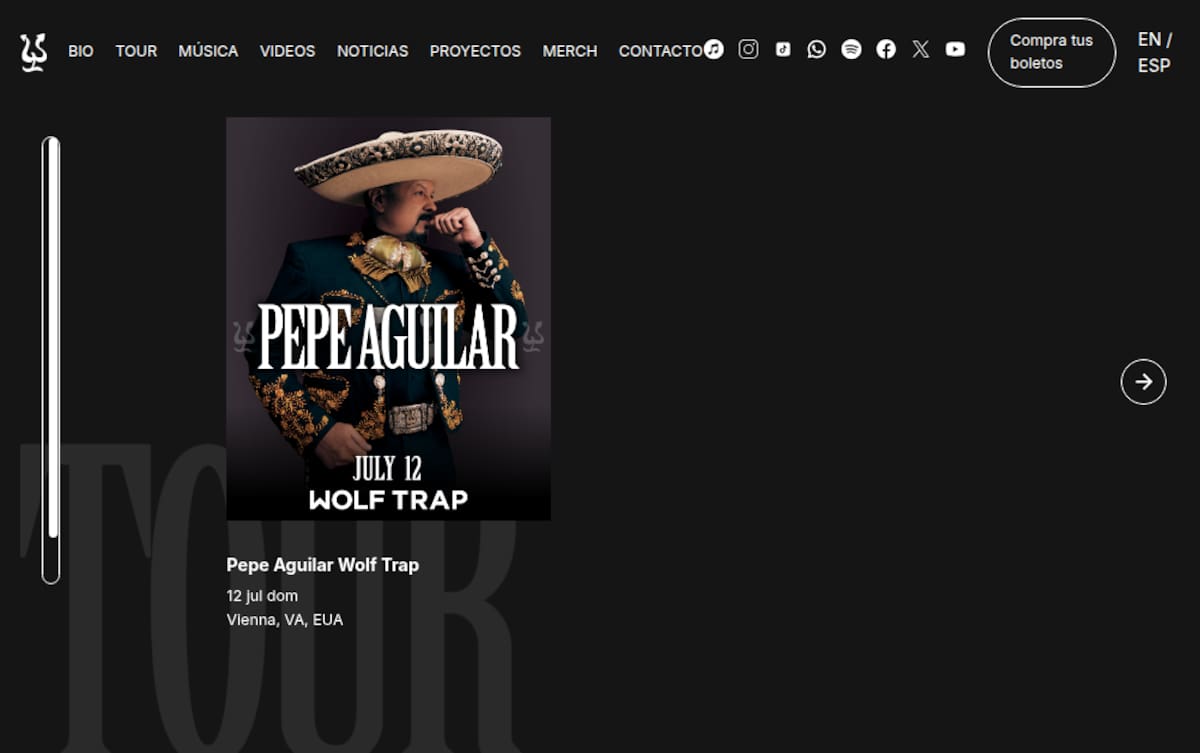Click the July 12 Wolf Trap poster

pos(388,319)
